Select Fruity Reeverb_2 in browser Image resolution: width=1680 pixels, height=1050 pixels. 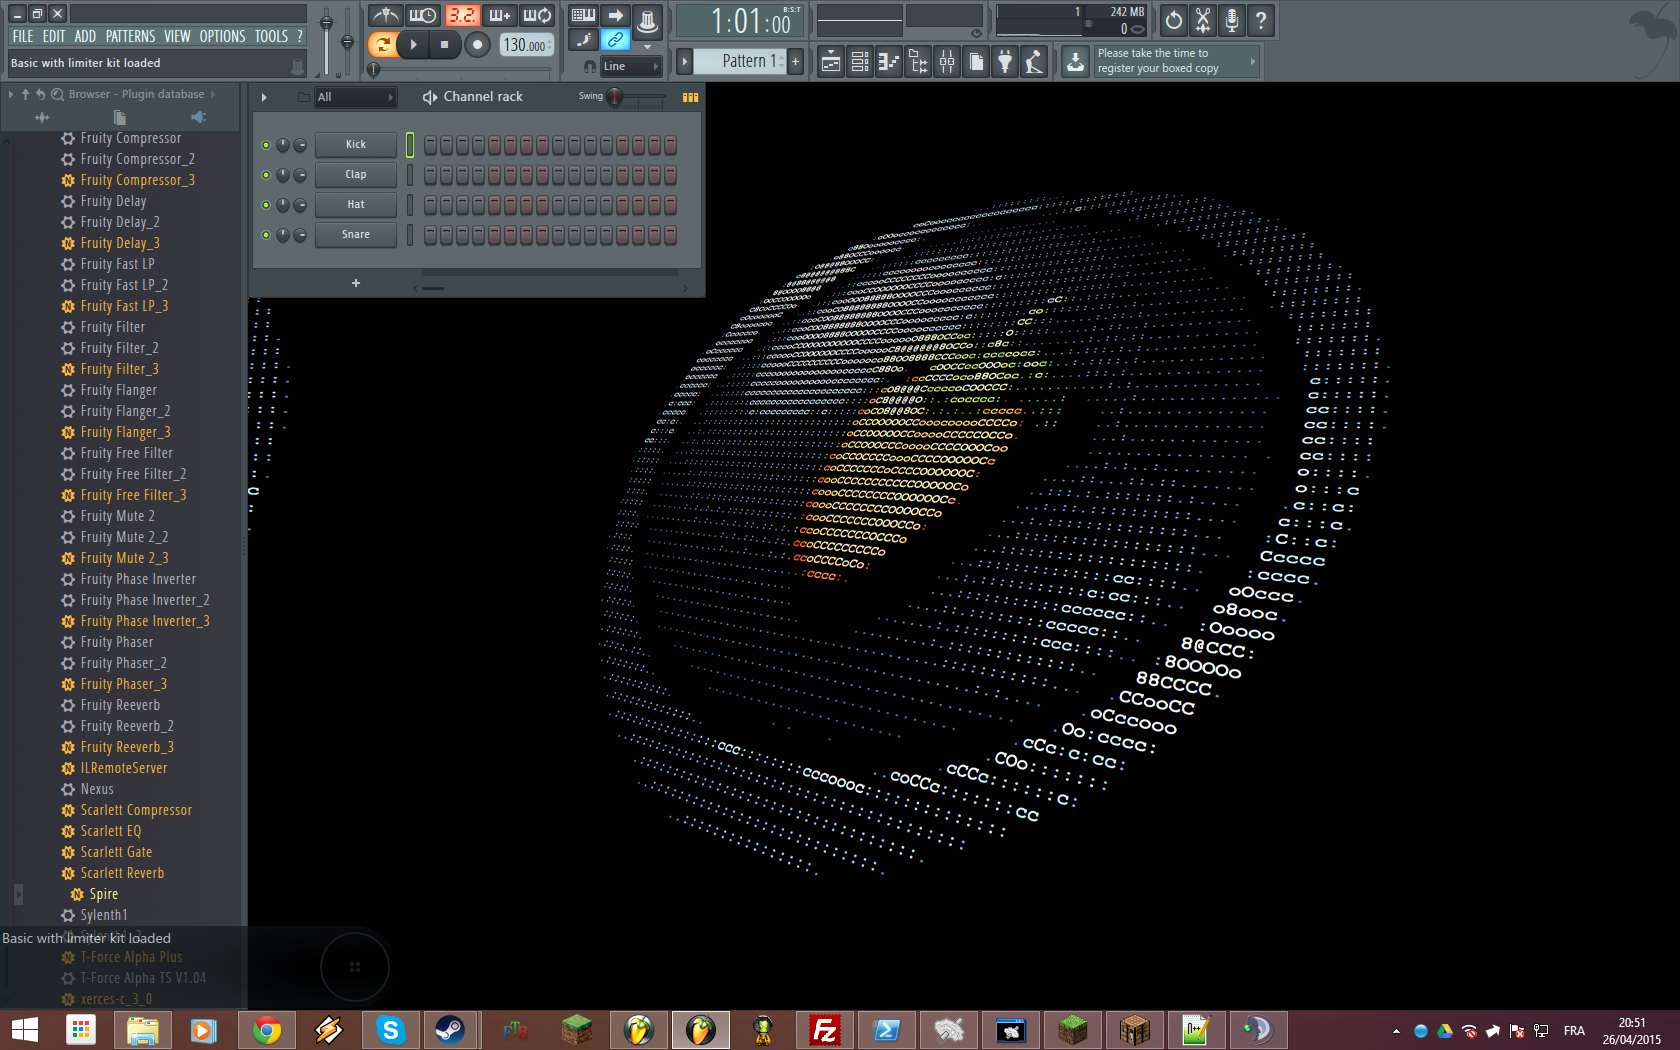pos(127,726)
